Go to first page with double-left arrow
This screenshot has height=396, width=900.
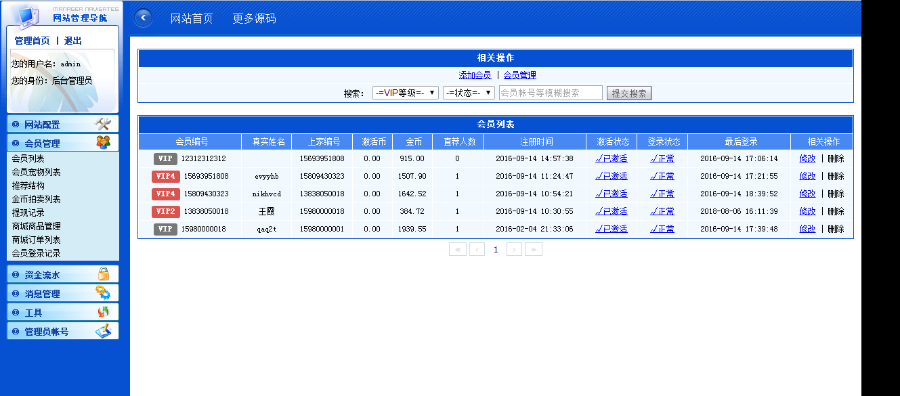(457, 250)
